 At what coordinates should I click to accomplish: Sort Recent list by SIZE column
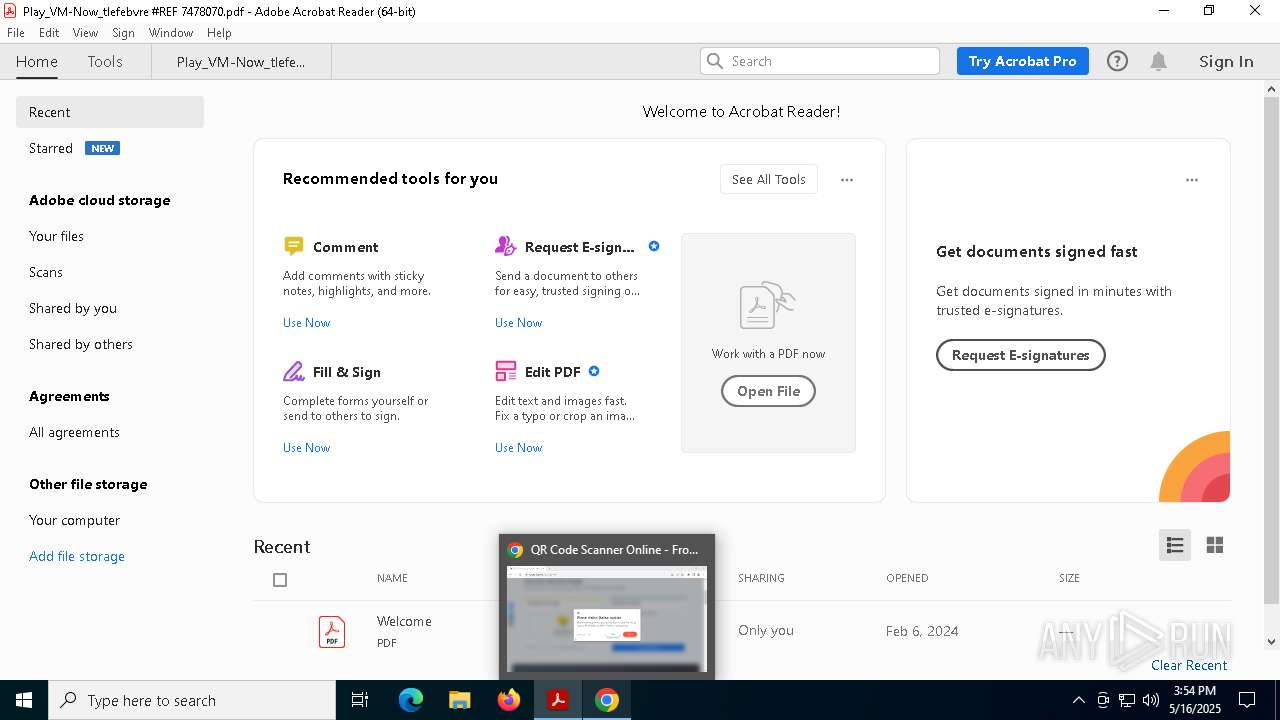click(1069, 578)
